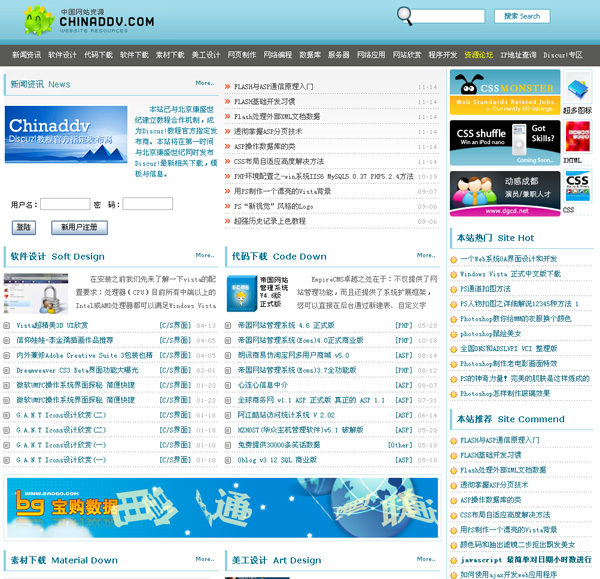Viewport: 600px width, 579px height.
Task: Open 全国DNS和ADSLVPI VCI 整理版 link
Action: click(508, 349)
